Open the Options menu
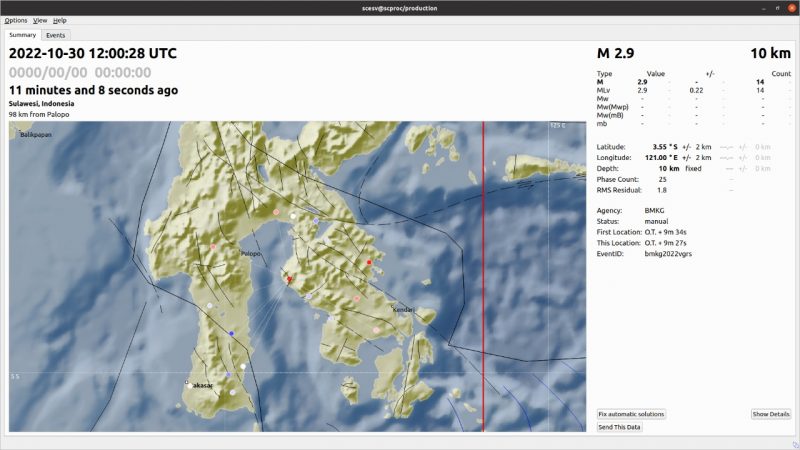Viewport: 800px width, 450px height. coord(16,20)
